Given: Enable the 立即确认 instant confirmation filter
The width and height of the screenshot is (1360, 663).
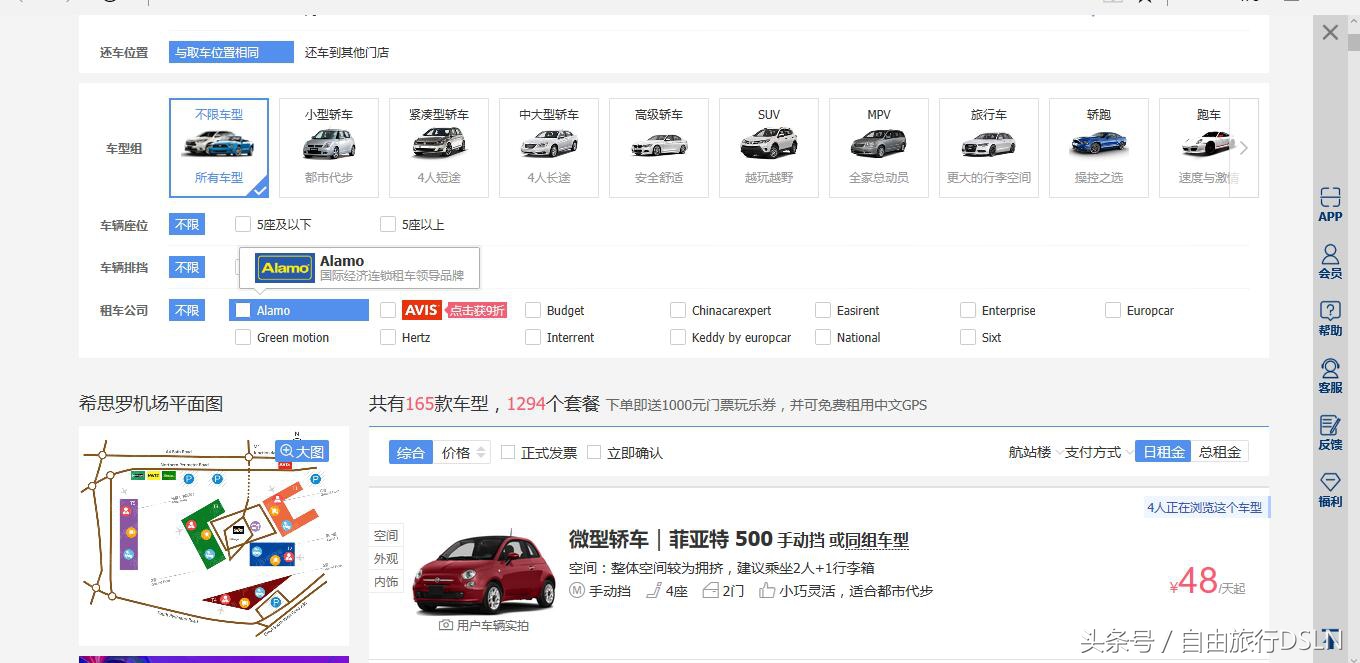Looking at the screenshot, I should 592,452.
